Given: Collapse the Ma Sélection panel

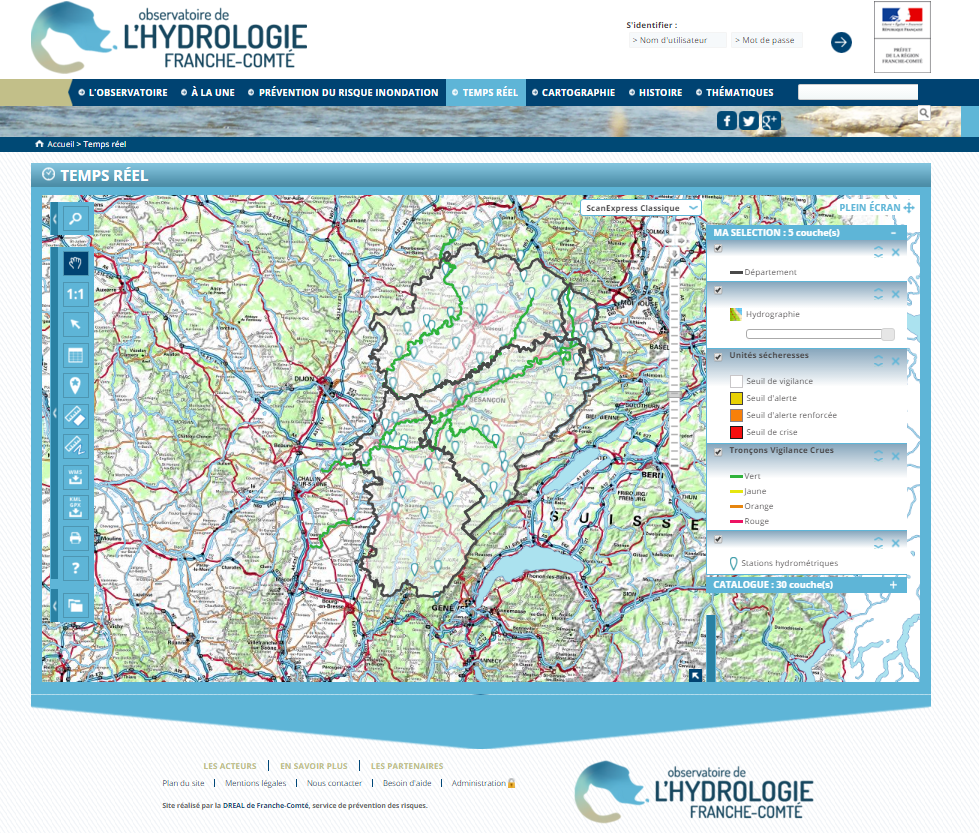Looking at the screenshot, I should click(893, 233).
